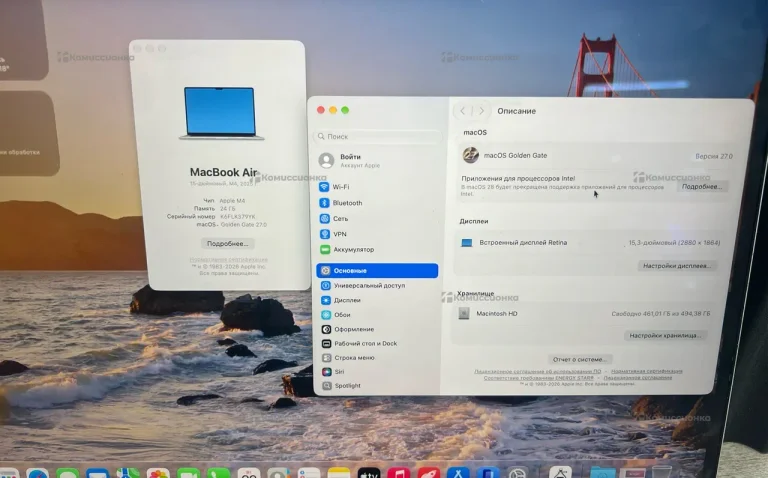Viewport: 768px width, 478px height.
Task: Click the Apple M4 chip value
Action: tap(232, 201)
